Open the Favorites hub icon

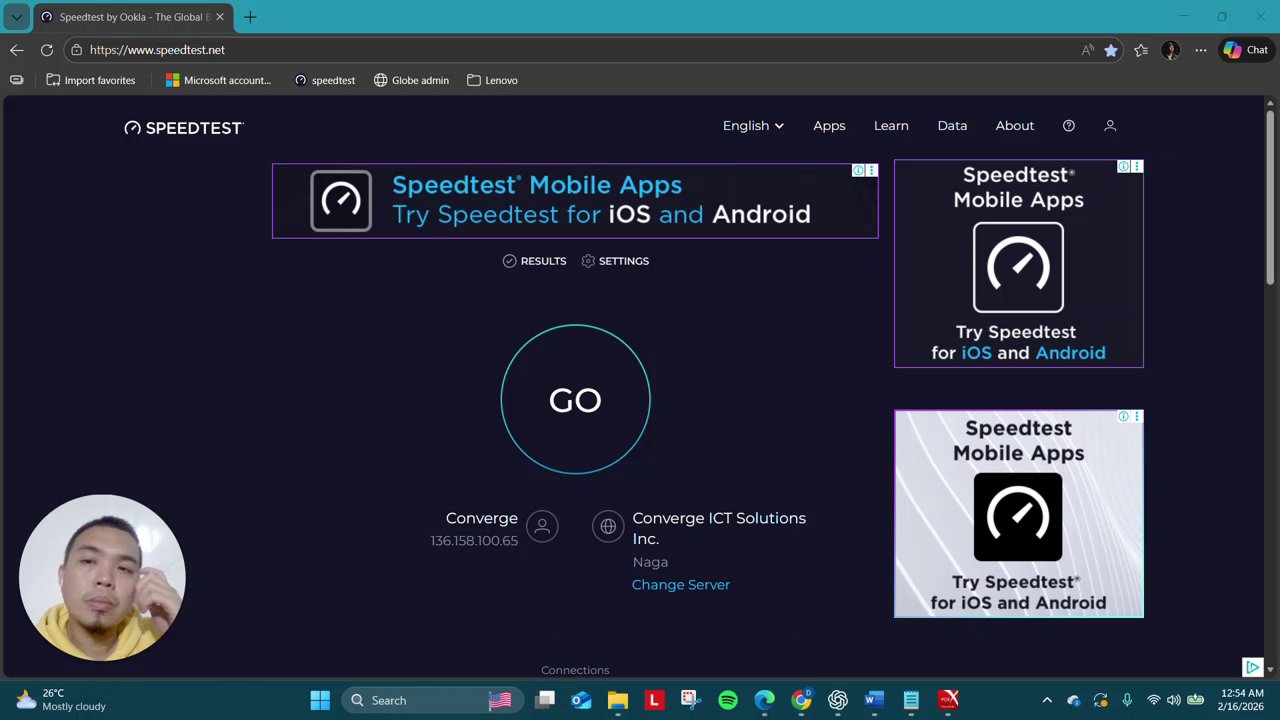tap(1141, 50)
